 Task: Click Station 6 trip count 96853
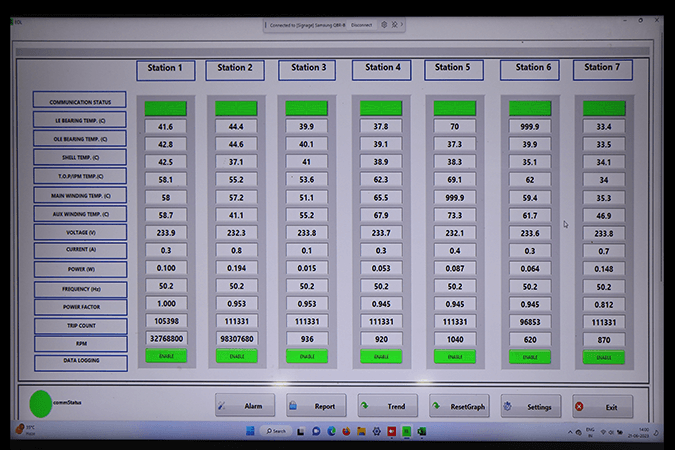[x=530, y=322]
